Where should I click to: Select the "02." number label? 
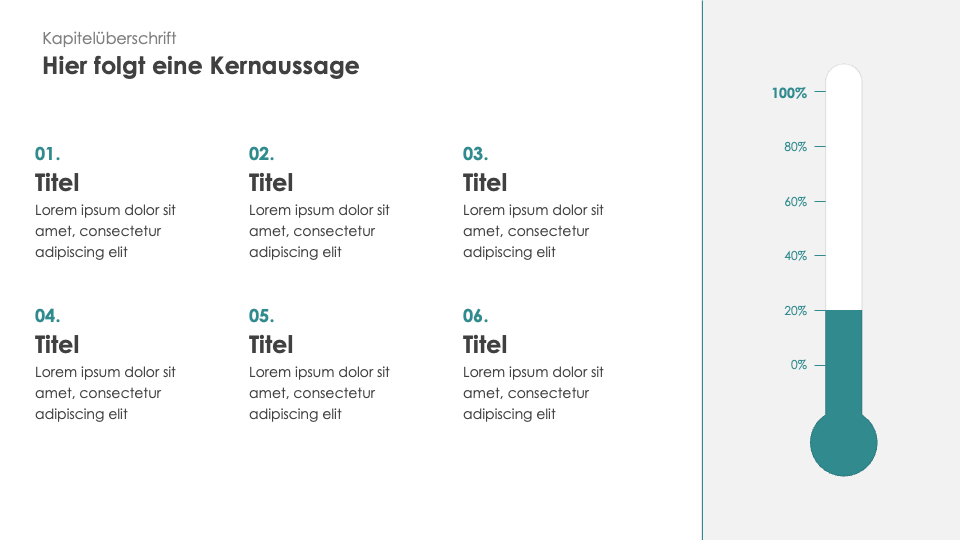tap(261, 154)
